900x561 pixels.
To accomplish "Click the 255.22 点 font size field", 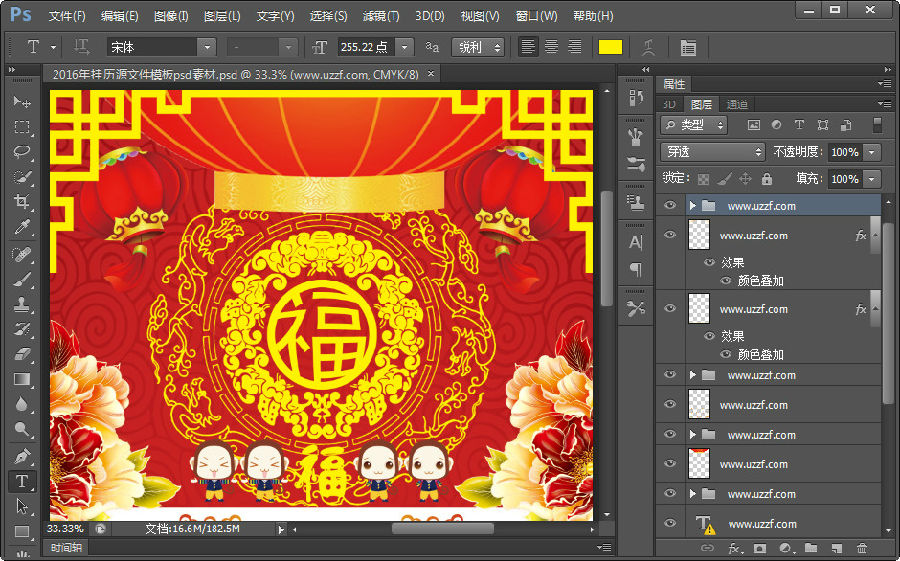I will pyautogui.click(x=366, y=47).
